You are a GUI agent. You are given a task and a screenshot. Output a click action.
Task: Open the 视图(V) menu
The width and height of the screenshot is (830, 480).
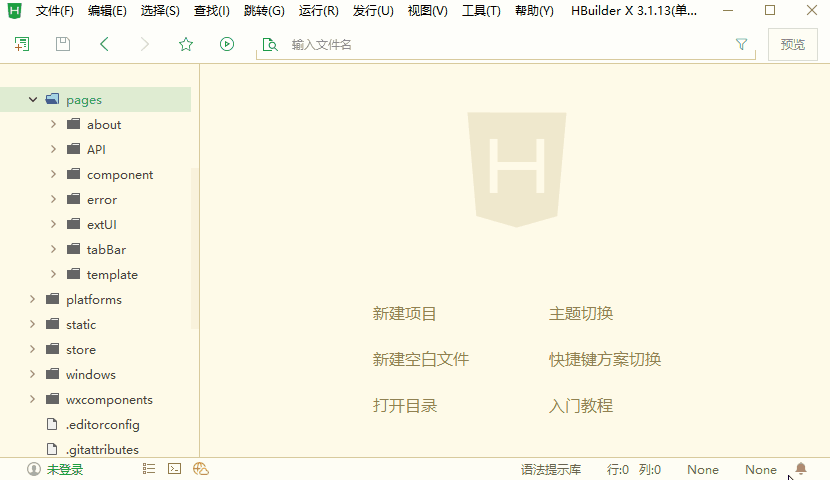tap(428, 11)
